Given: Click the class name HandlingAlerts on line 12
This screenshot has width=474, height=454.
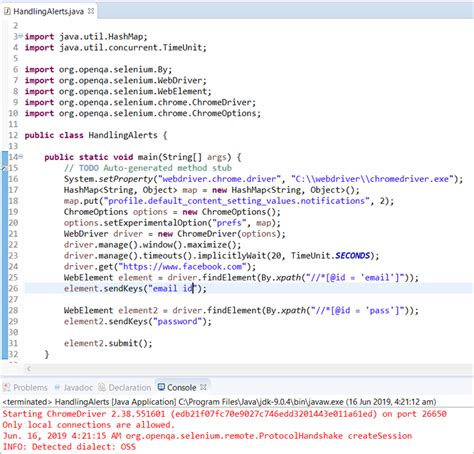Looking at the screenshot, I should pos(123,135).
